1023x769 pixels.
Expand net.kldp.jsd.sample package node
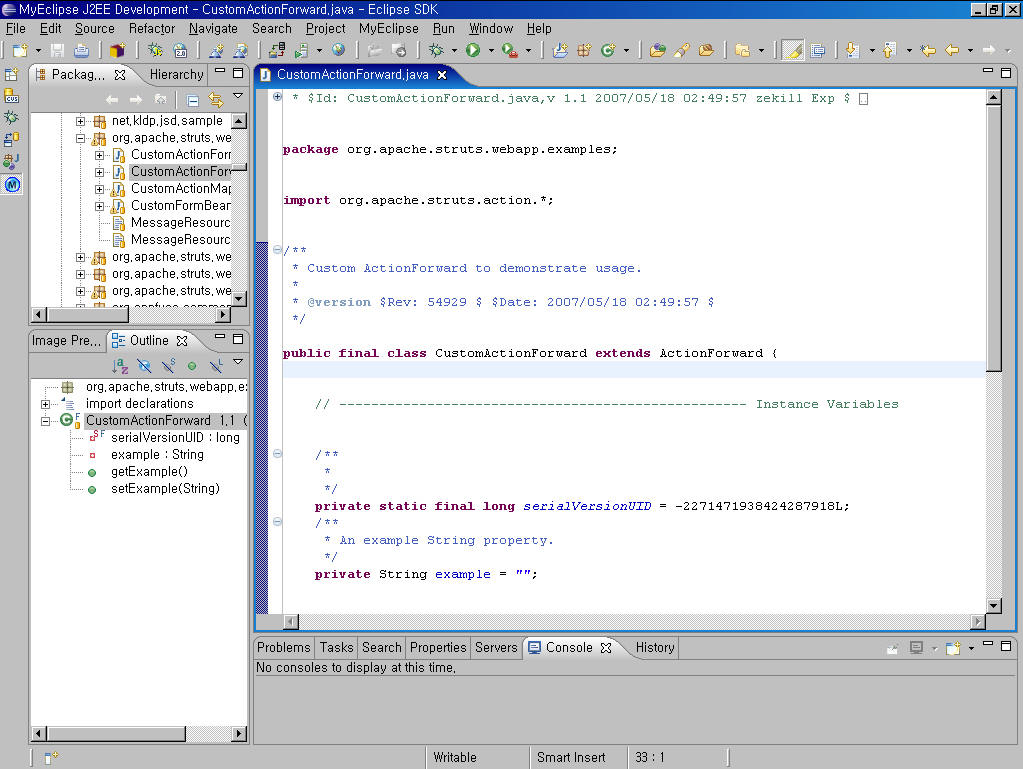[x=81, y=121]
